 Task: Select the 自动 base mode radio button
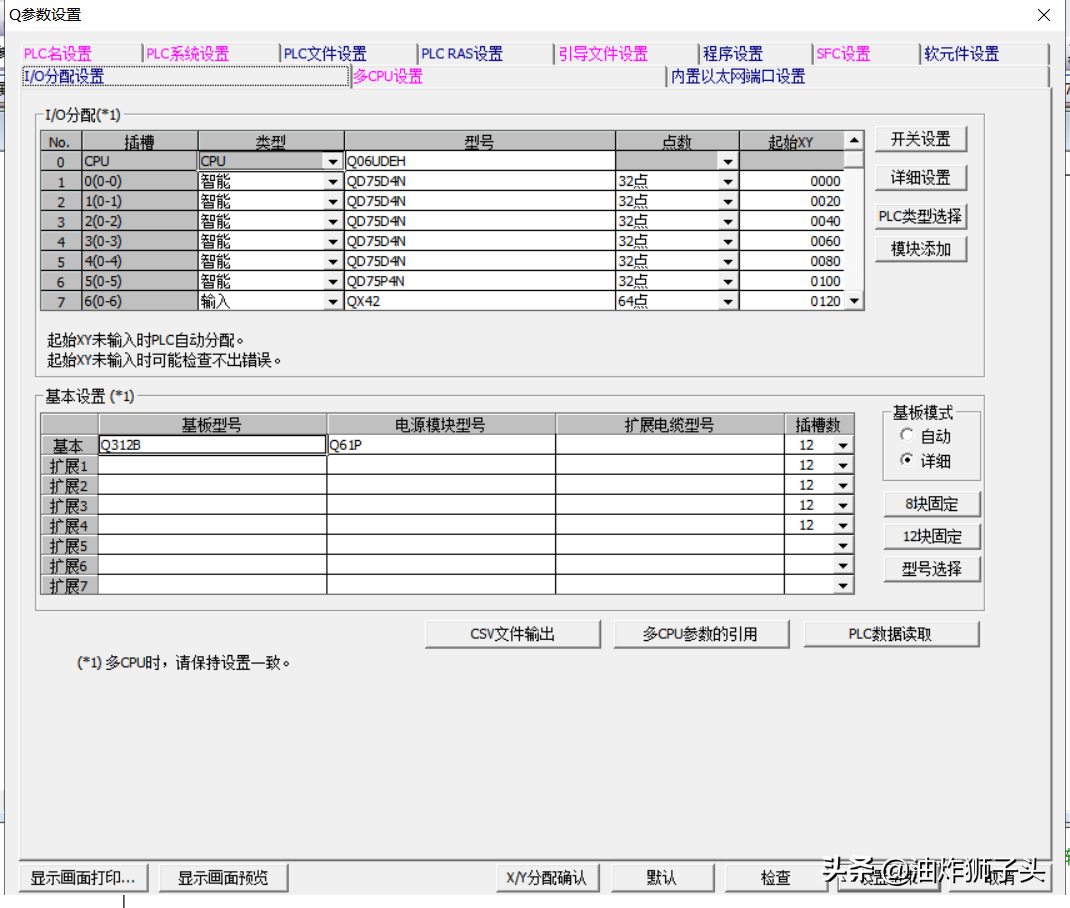click(x=907, y=436)
